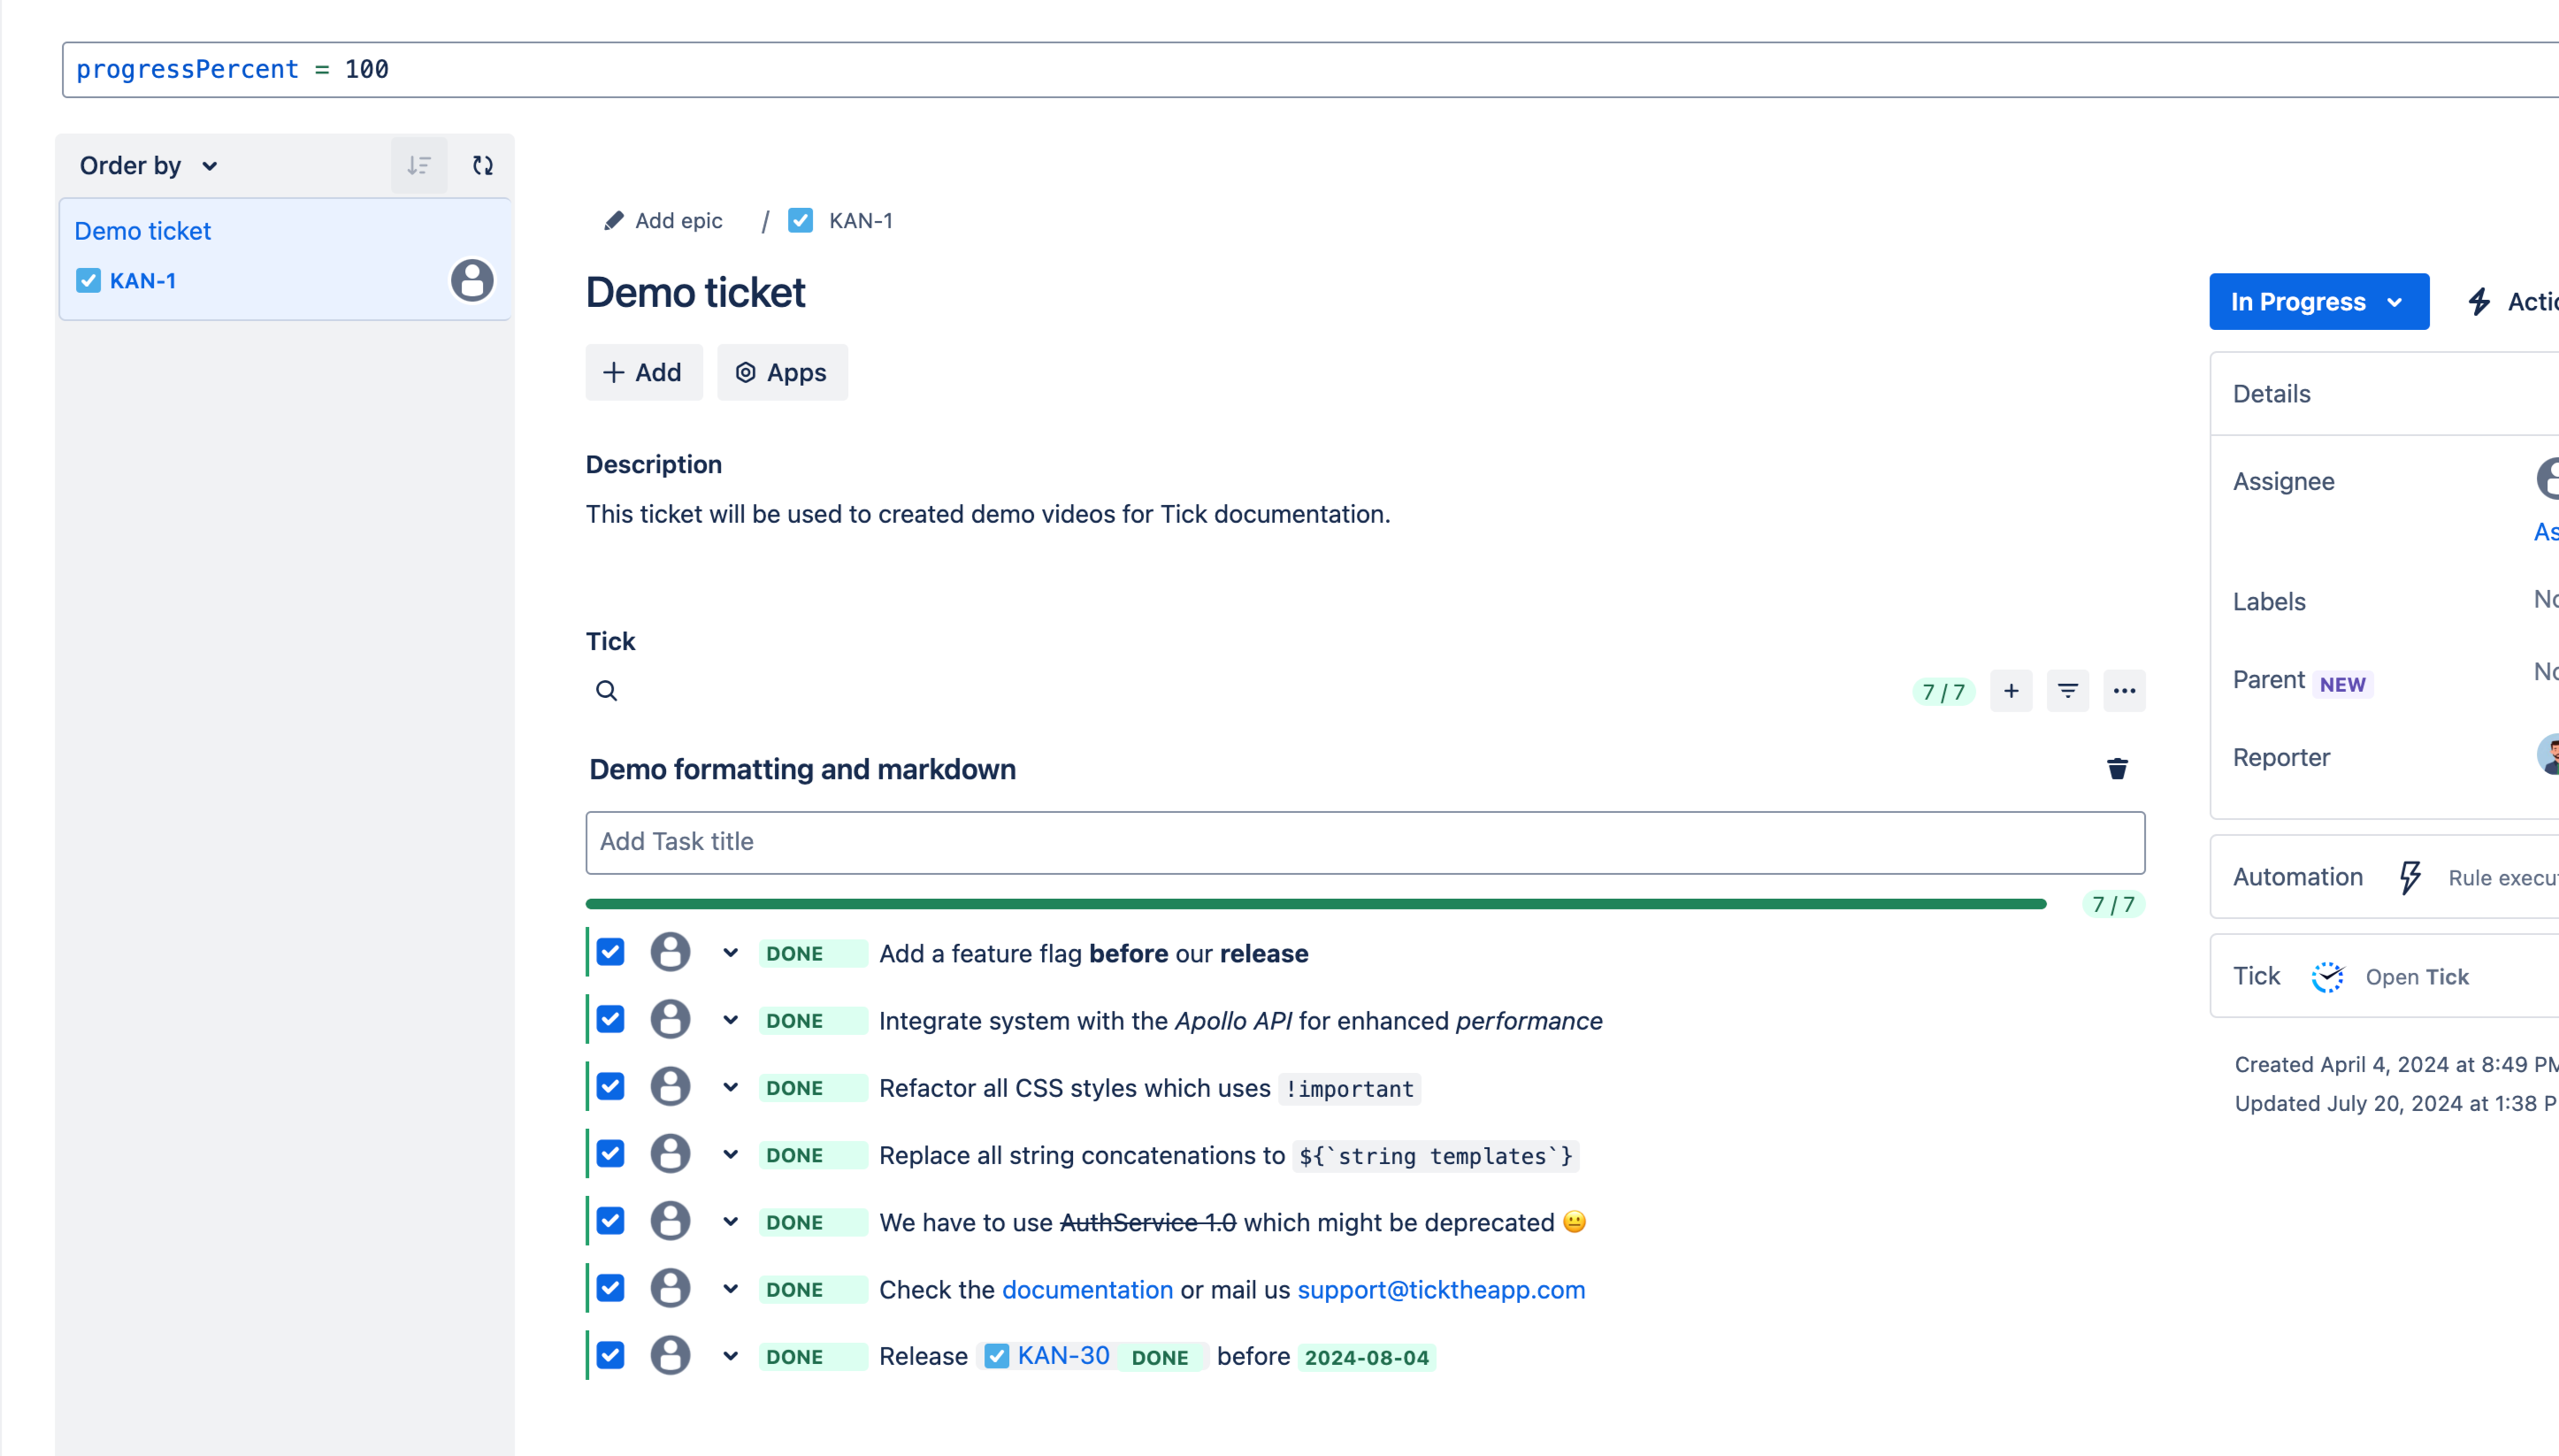Expand chevron on 'Integrate system with Apollo API' task

click(x=731, y=1020)
